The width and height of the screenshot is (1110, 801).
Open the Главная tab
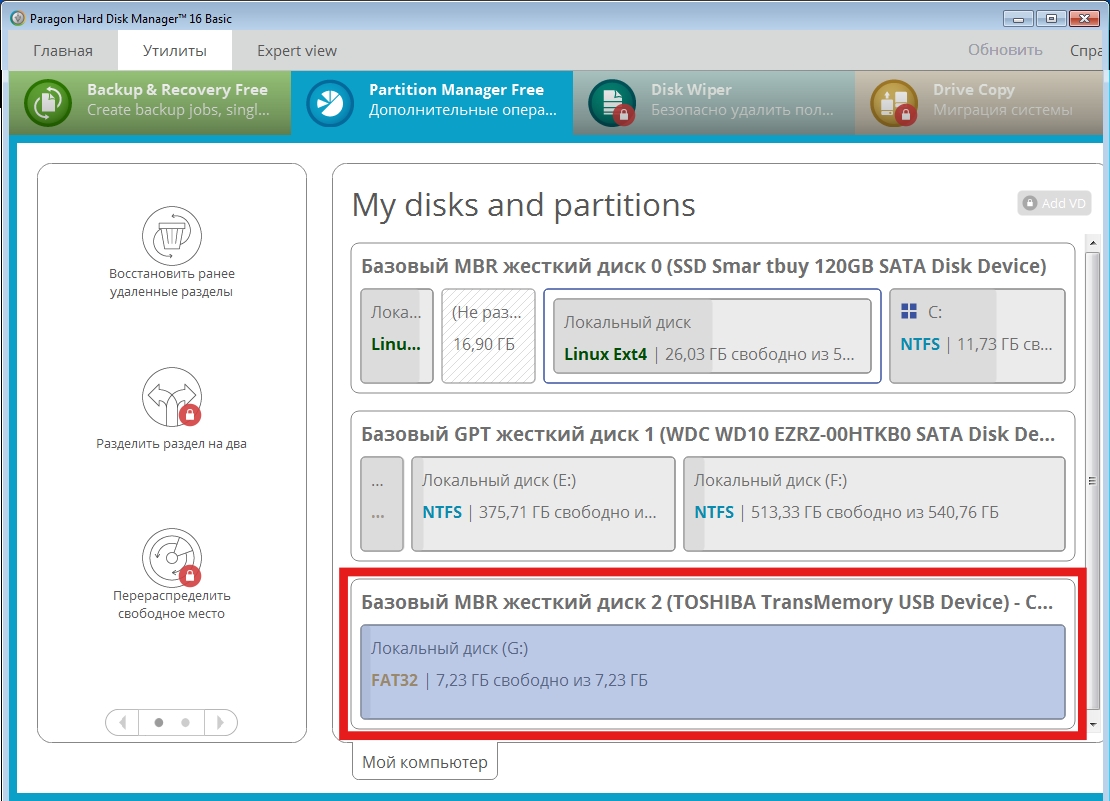[63, 50]
